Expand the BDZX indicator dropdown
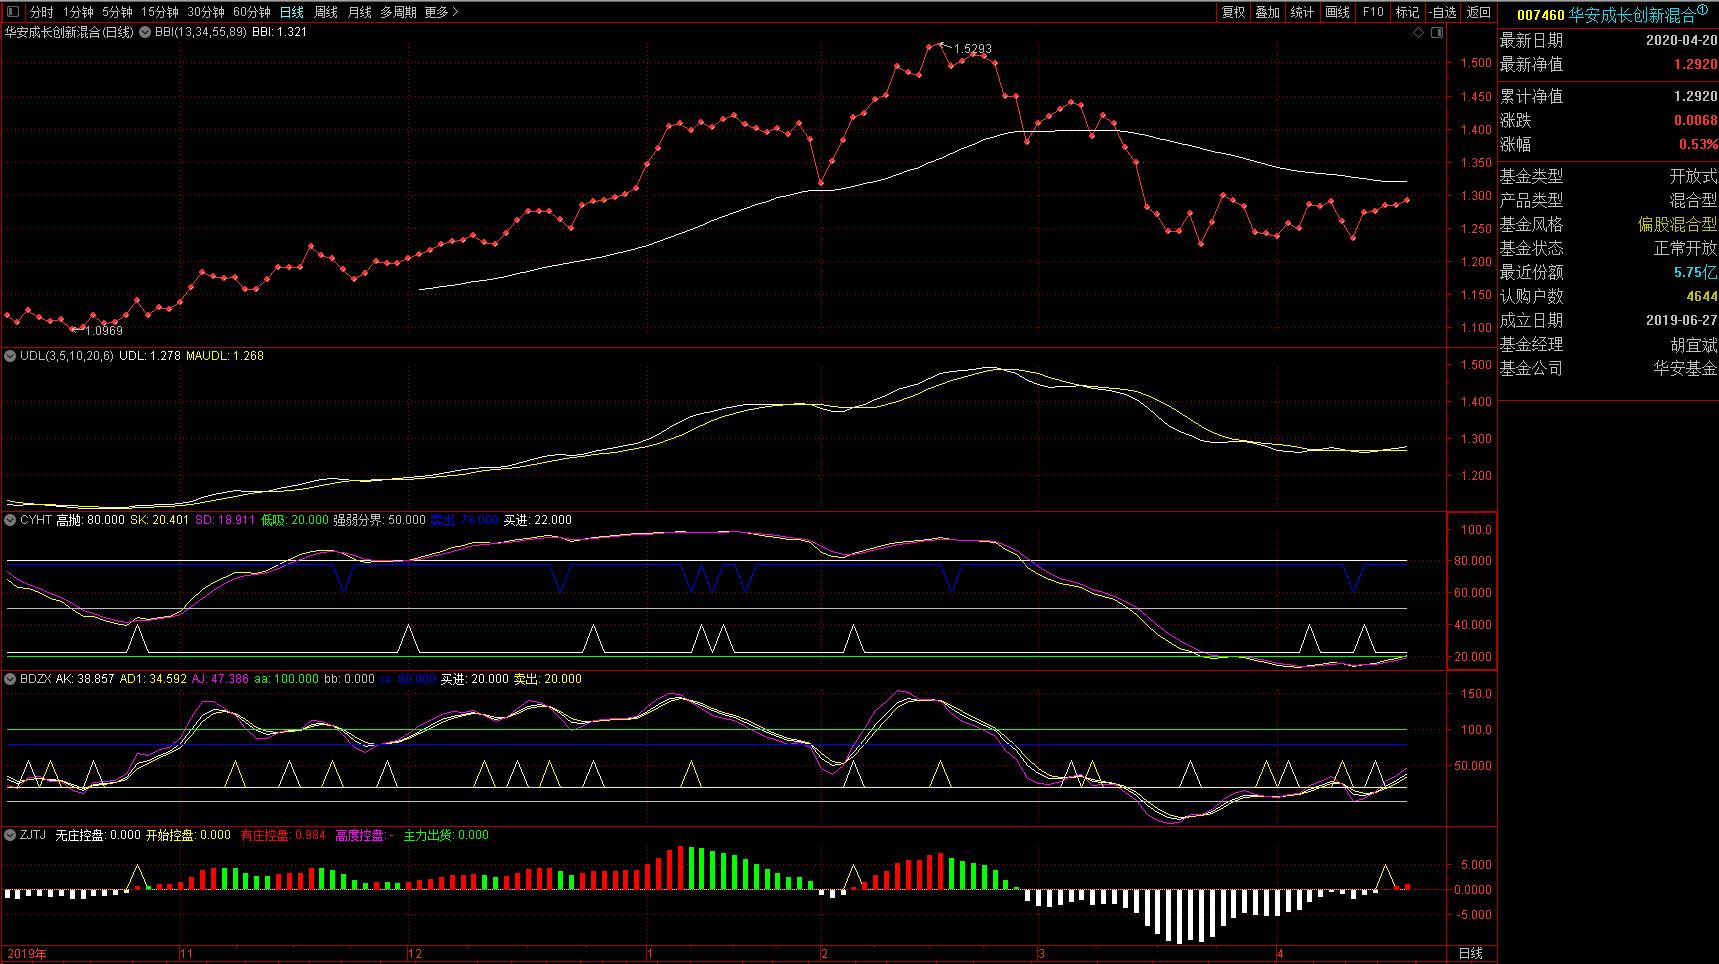This screenshot has height=964, width=1719. [x=11, y=679]
